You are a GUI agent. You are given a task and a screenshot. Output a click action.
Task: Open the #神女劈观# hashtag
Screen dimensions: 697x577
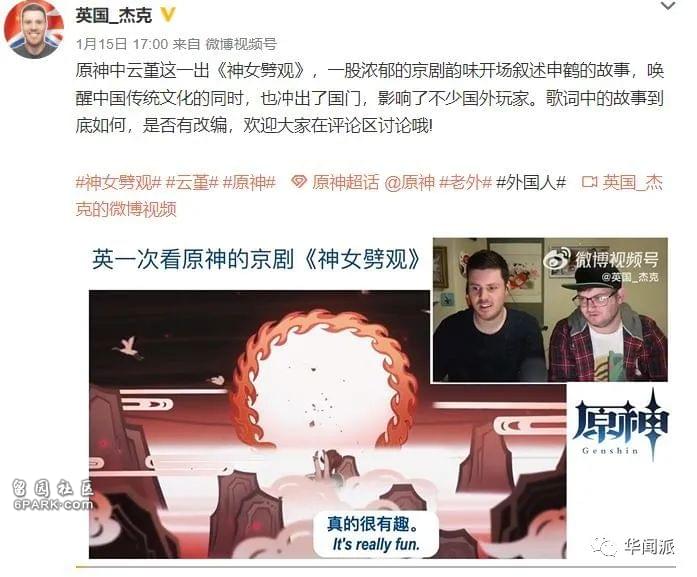pos(118,183)
